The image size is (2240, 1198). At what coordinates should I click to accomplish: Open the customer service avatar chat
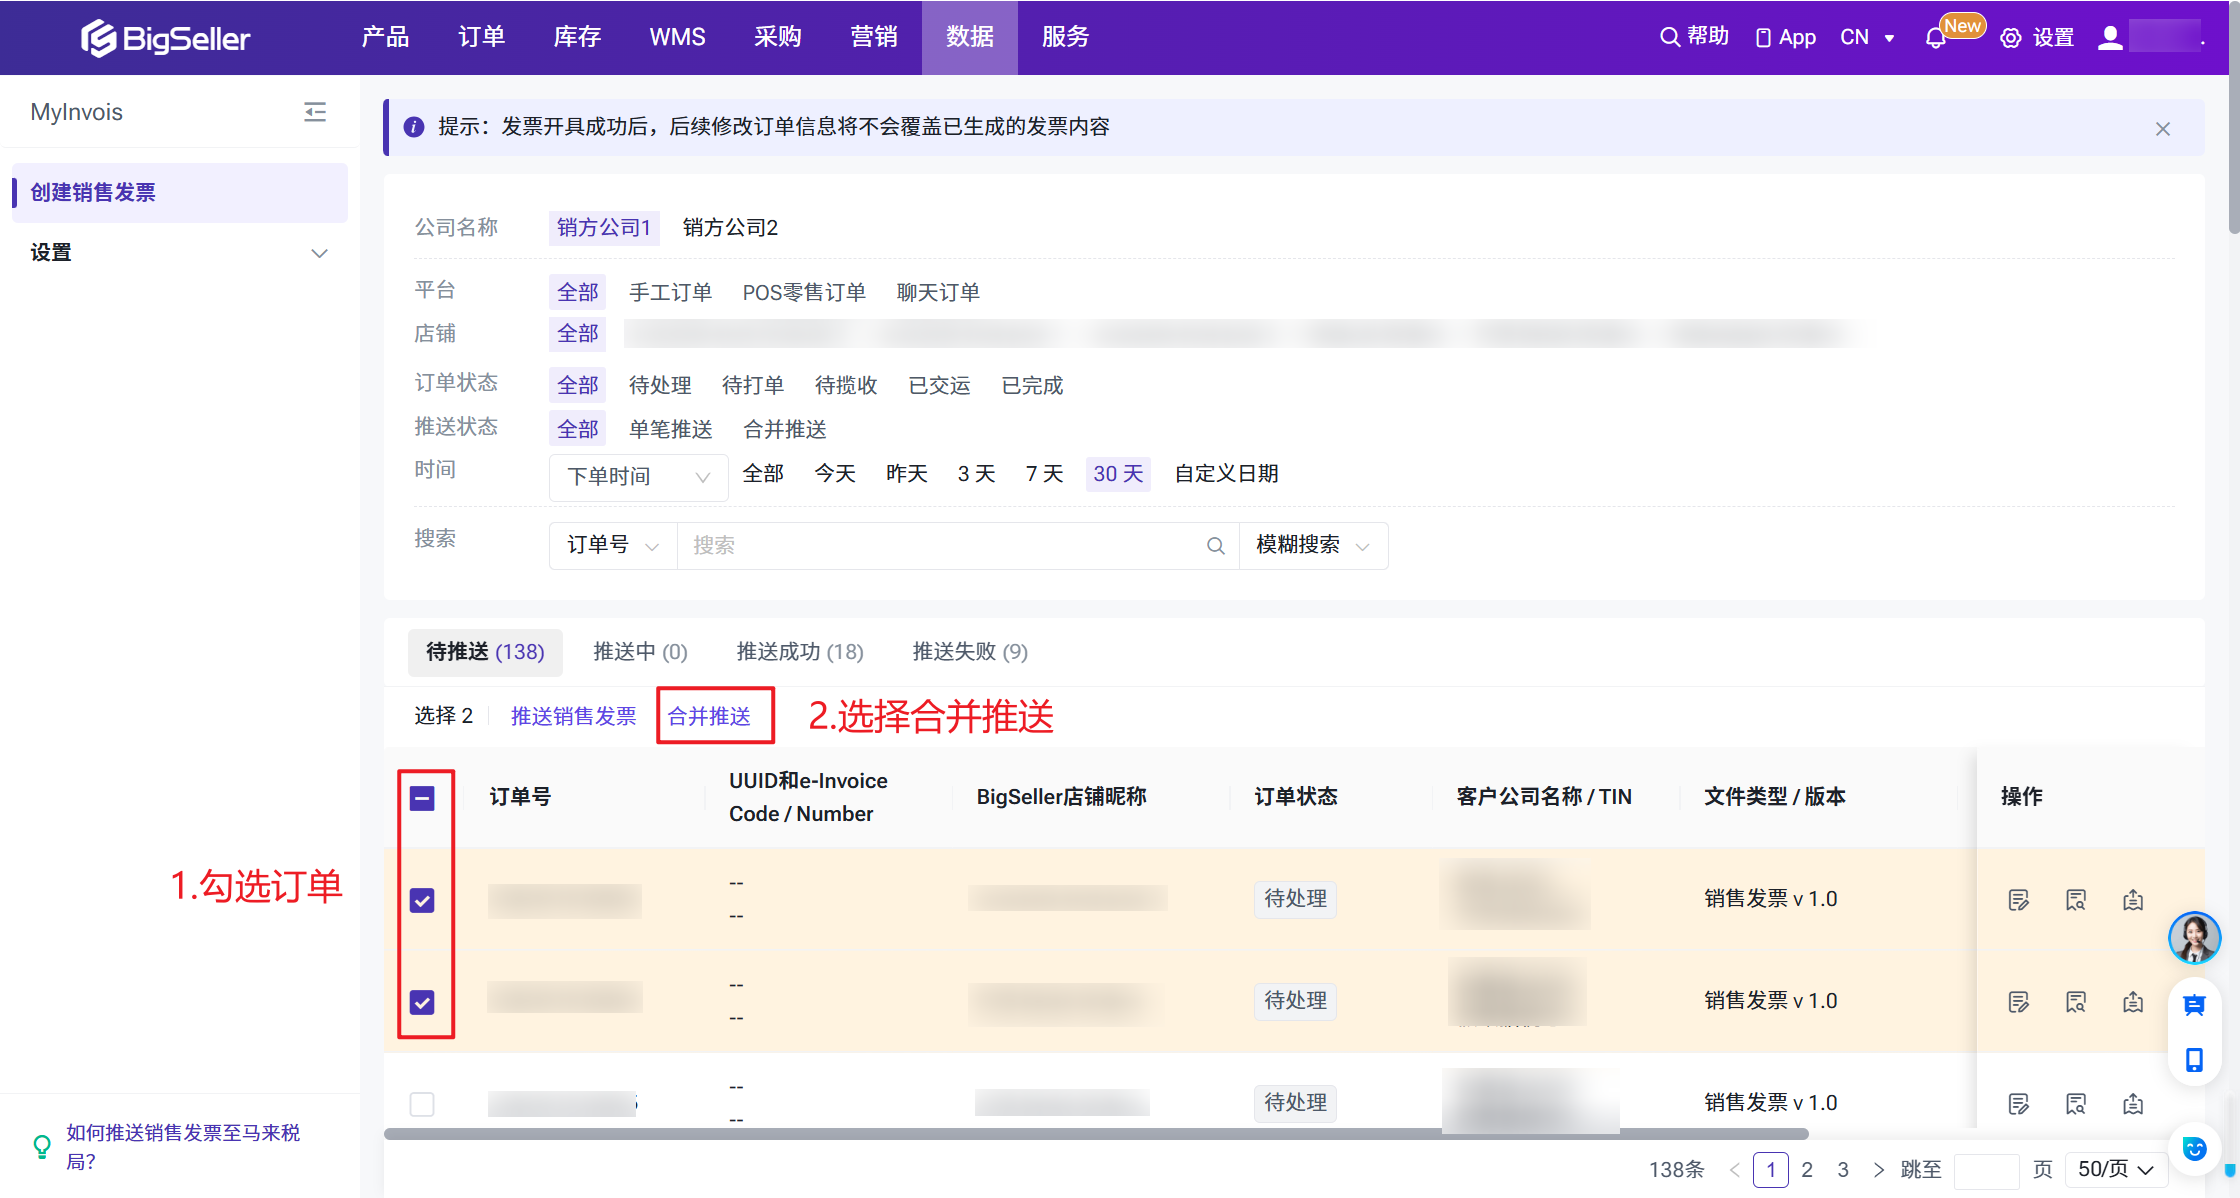(x=2194, y=938)
